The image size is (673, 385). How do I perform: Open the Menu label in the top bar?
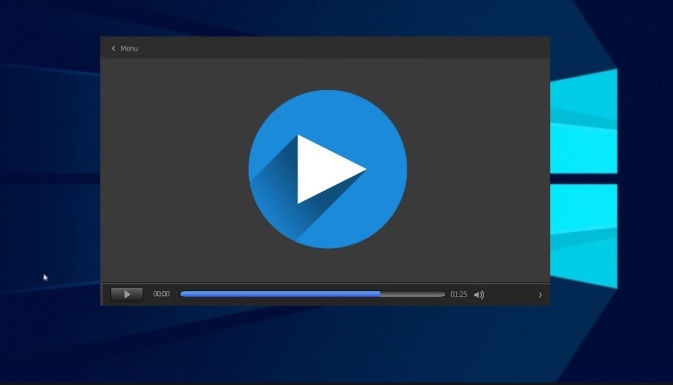(129, 49)
